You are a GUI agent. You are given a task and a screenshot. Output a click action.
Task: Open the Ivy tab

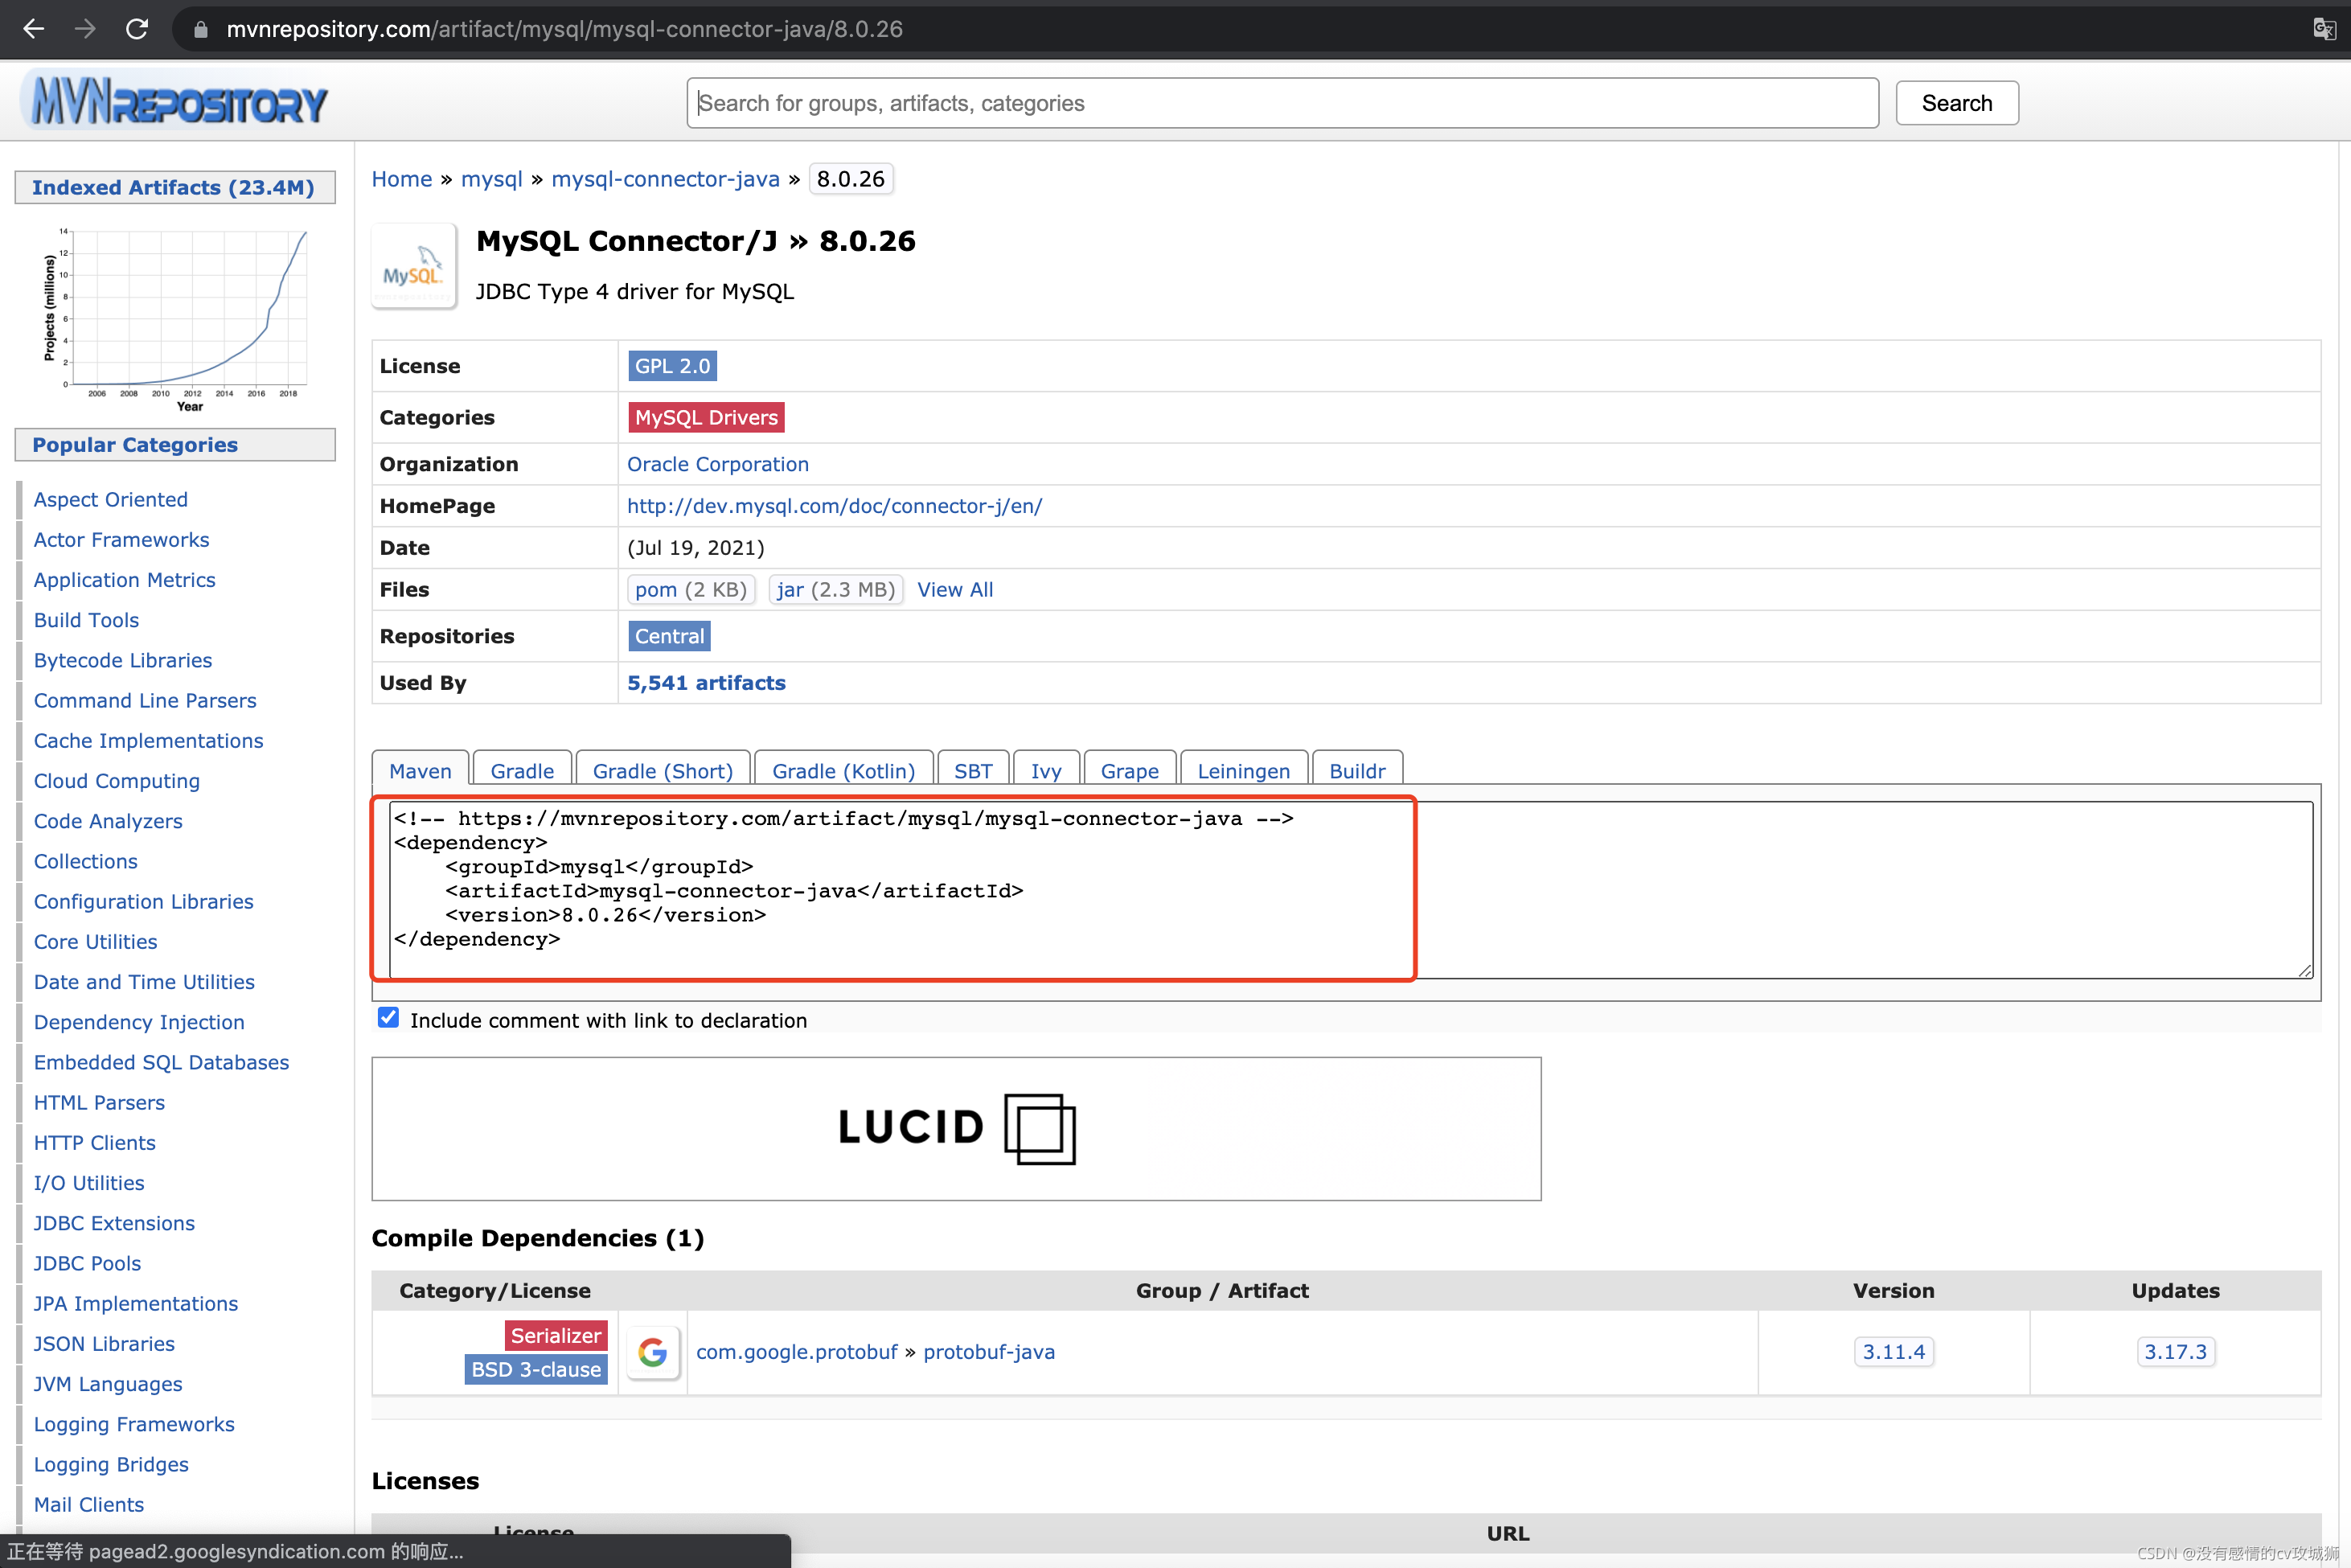point(1046,770)
